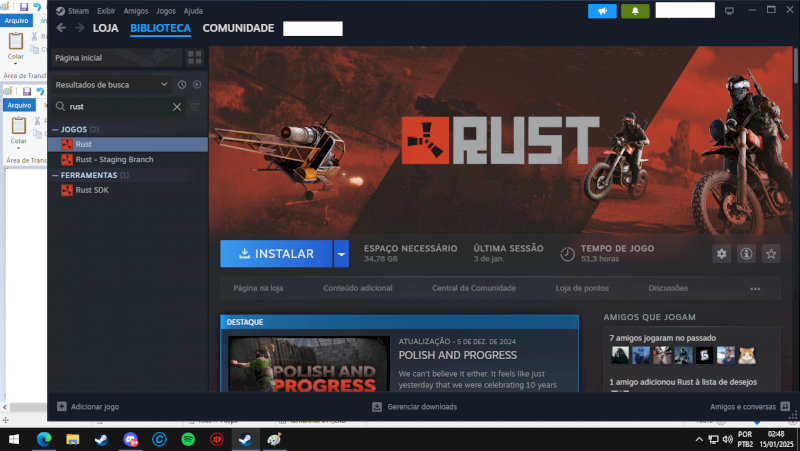Open Spotify from taskbar

coord(188,439)
